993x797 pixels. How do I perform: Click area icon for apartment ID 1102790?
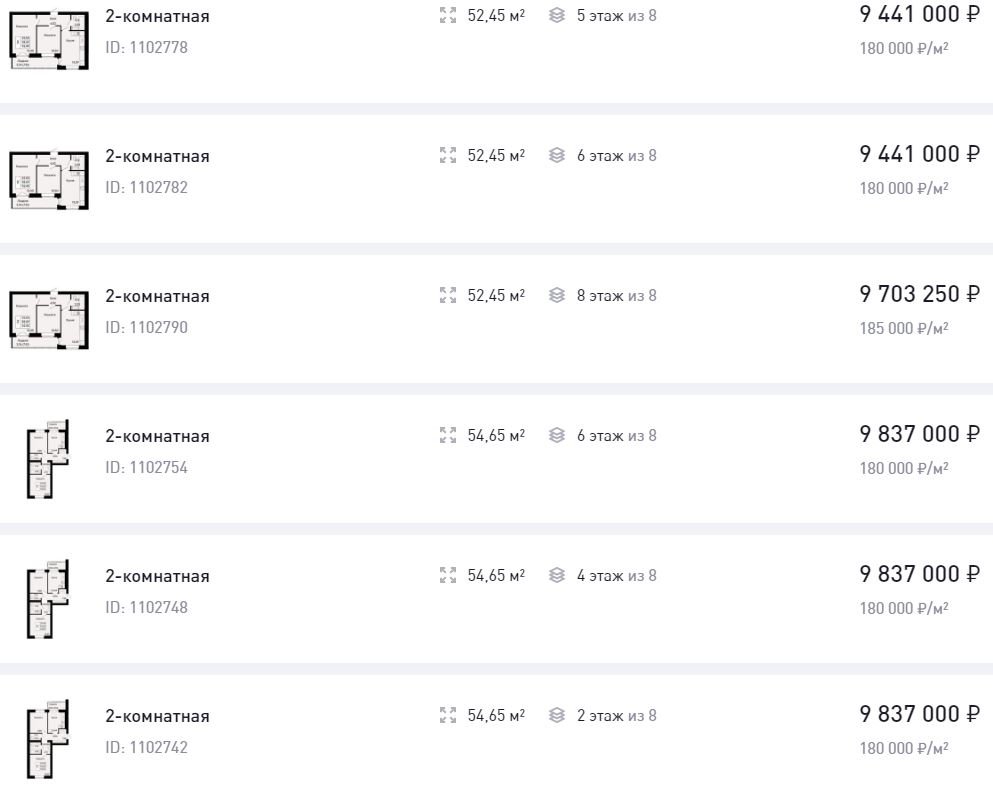click(x=448, y=295)
